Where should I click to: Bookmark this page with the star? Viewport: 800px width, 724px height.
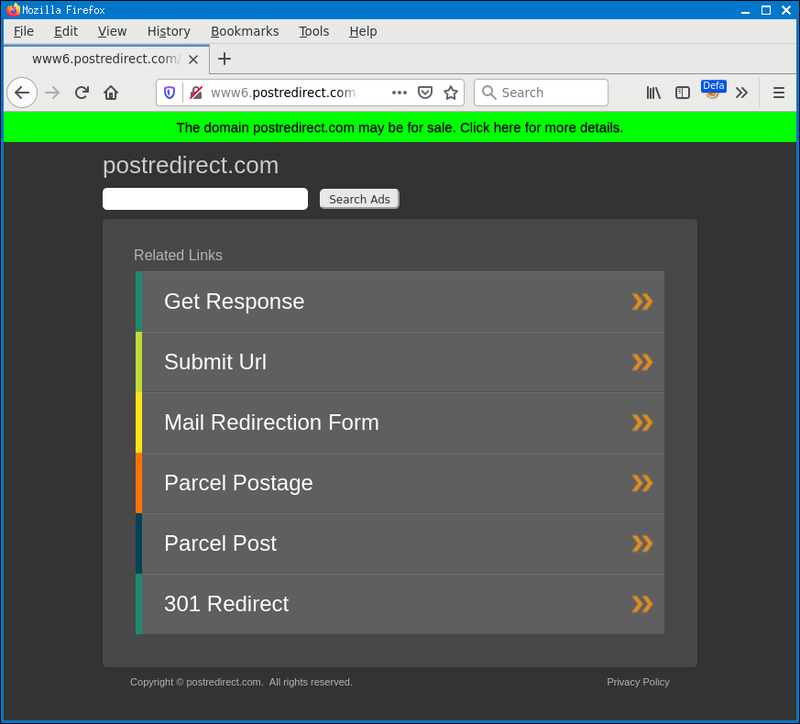451,93
